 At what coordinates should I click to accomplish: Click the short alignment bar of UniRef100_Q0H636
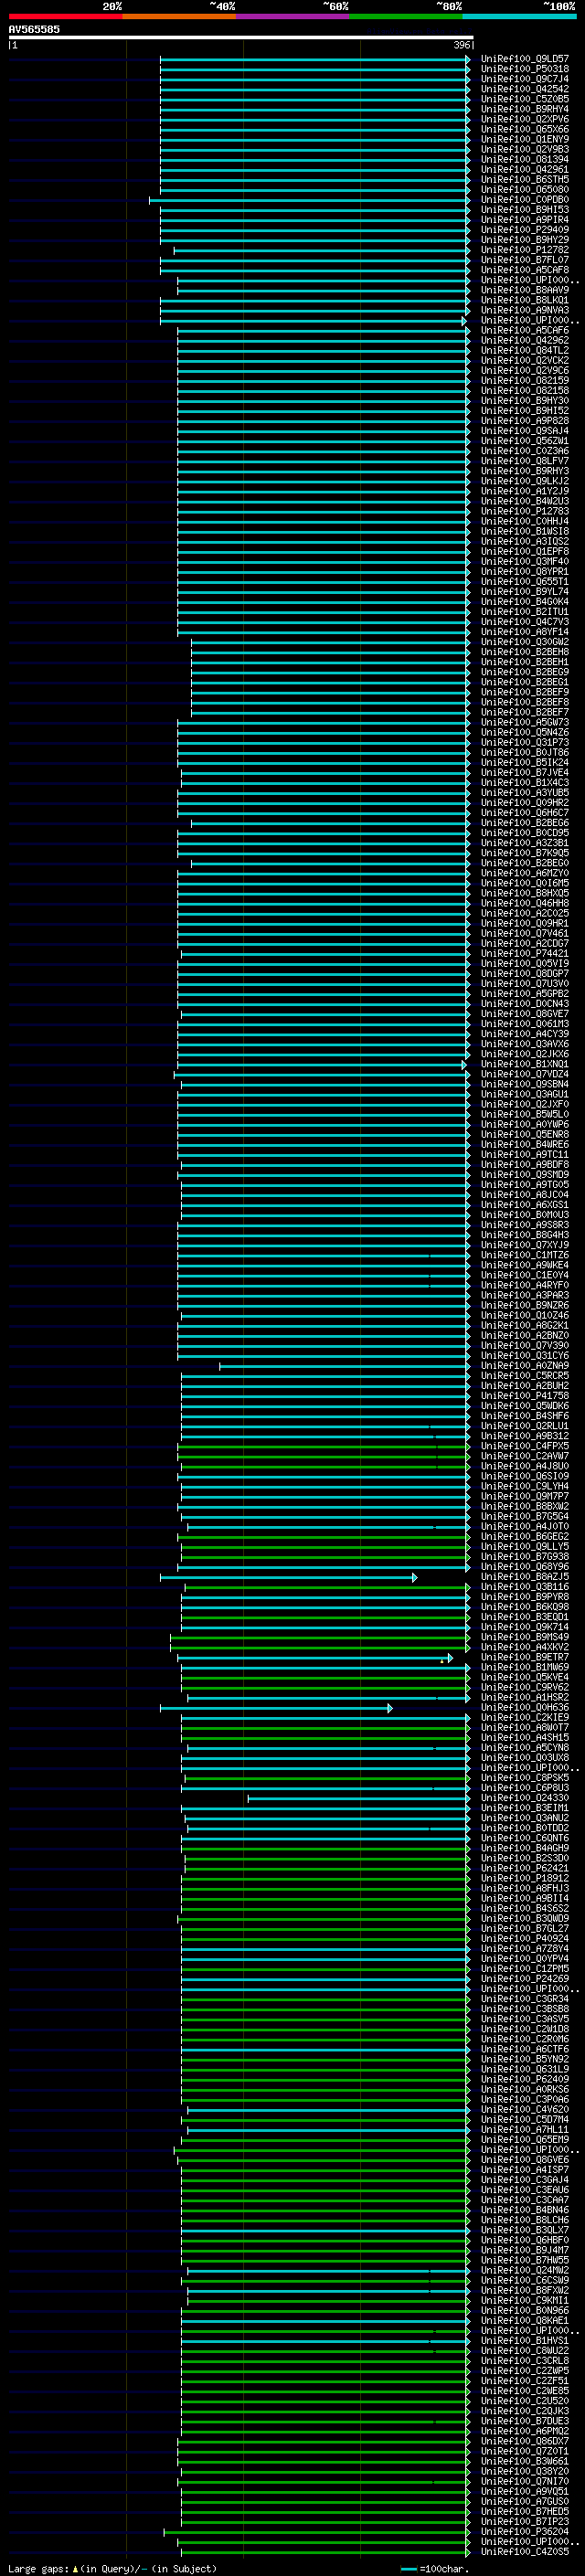pyautogui.click(x=276, y=1708)
